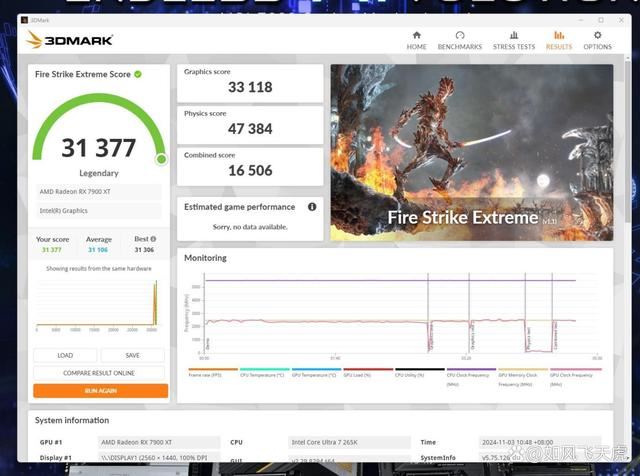Click the 3DMark logo in header
Viewport: 640px width, 476px height.
[69, 40]
